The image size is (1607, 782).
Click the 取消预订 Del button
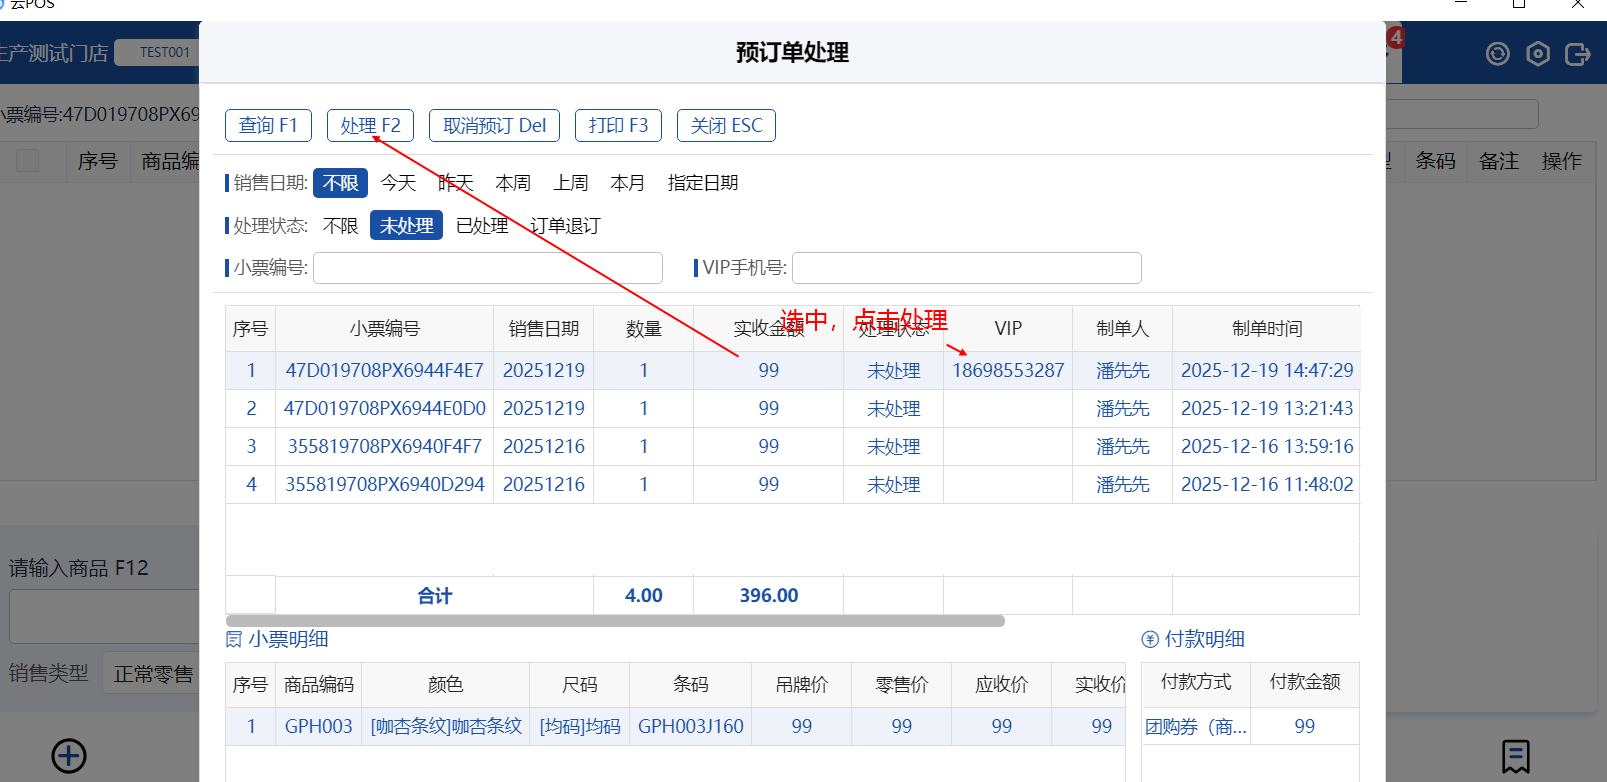pos(494,126)
